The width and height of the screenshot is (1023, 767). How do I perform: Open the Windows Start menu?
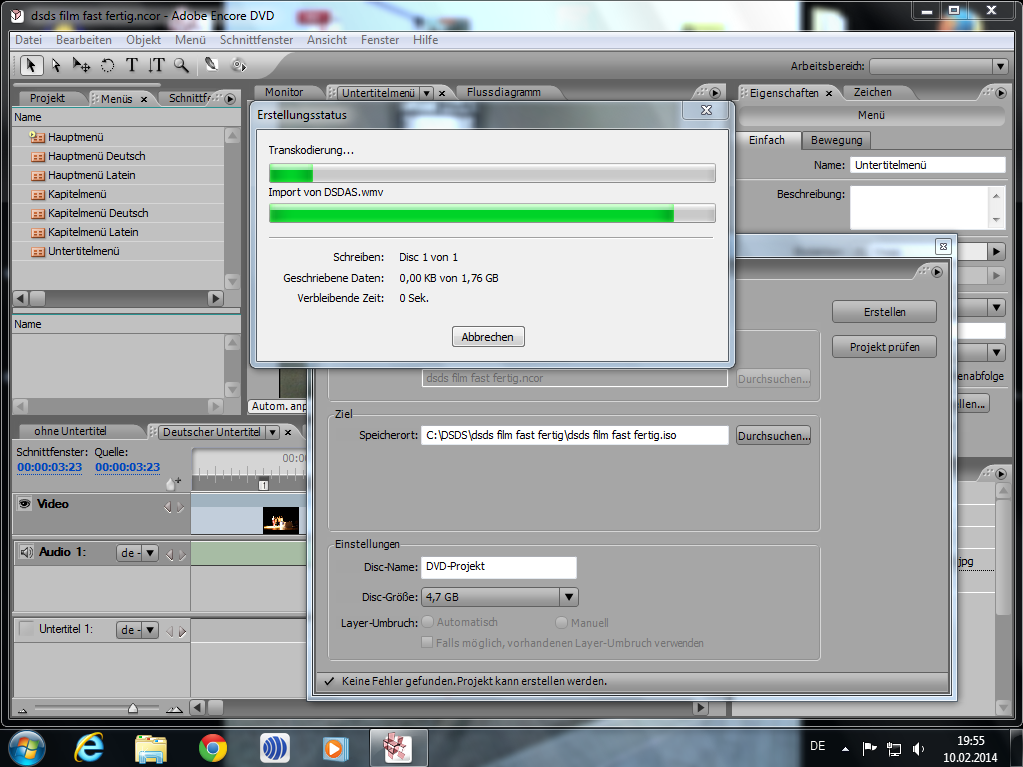click(27, 748)
